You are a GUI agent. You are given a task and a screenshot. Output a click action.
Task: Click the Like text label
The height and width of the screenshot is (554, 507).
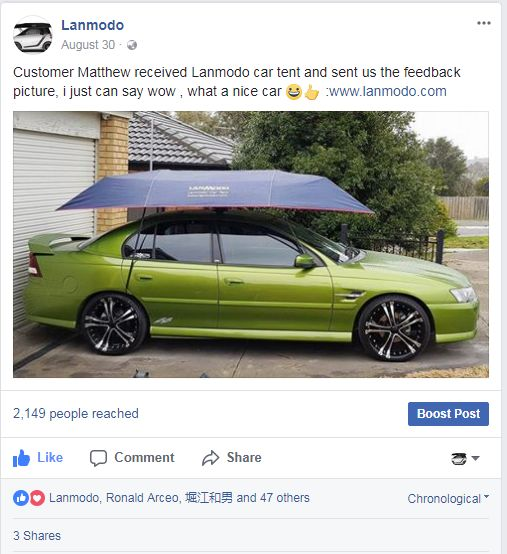(x=50, y=458)
